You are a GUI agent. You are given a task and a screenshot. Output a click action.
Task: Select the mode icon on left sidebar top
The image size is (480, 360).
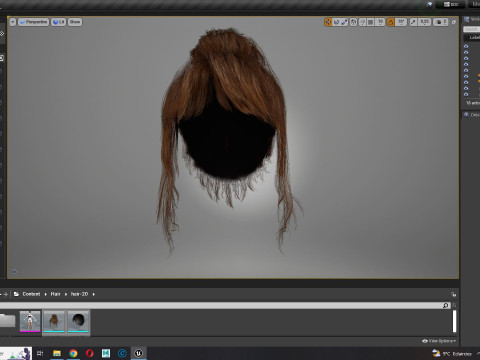coord(2,33)
